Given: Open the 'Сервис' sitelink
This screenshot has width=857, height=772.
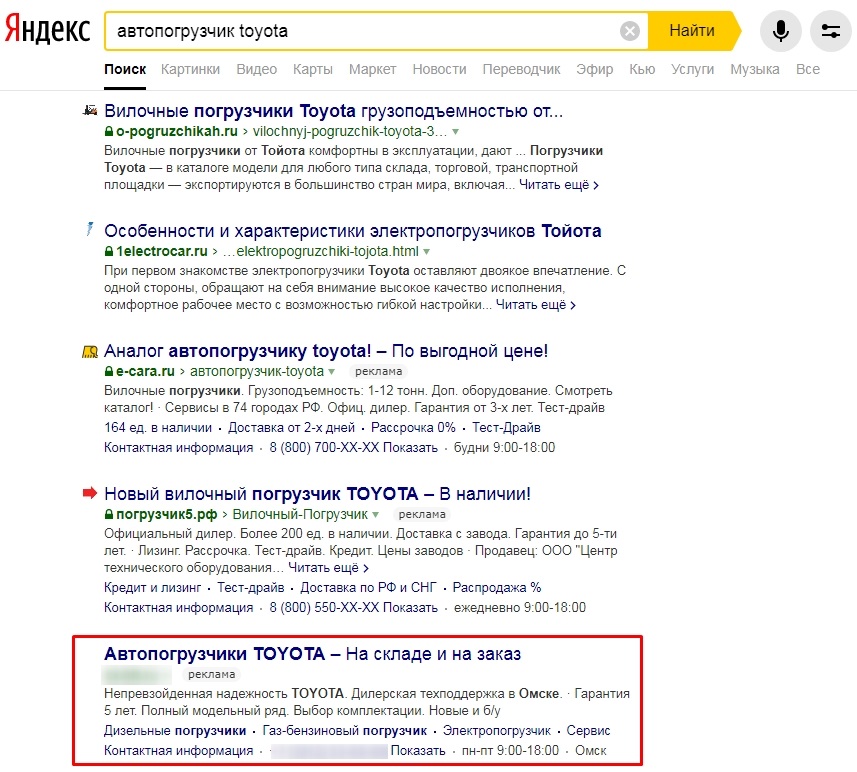Looking at the screenshot, I should 588,730.
